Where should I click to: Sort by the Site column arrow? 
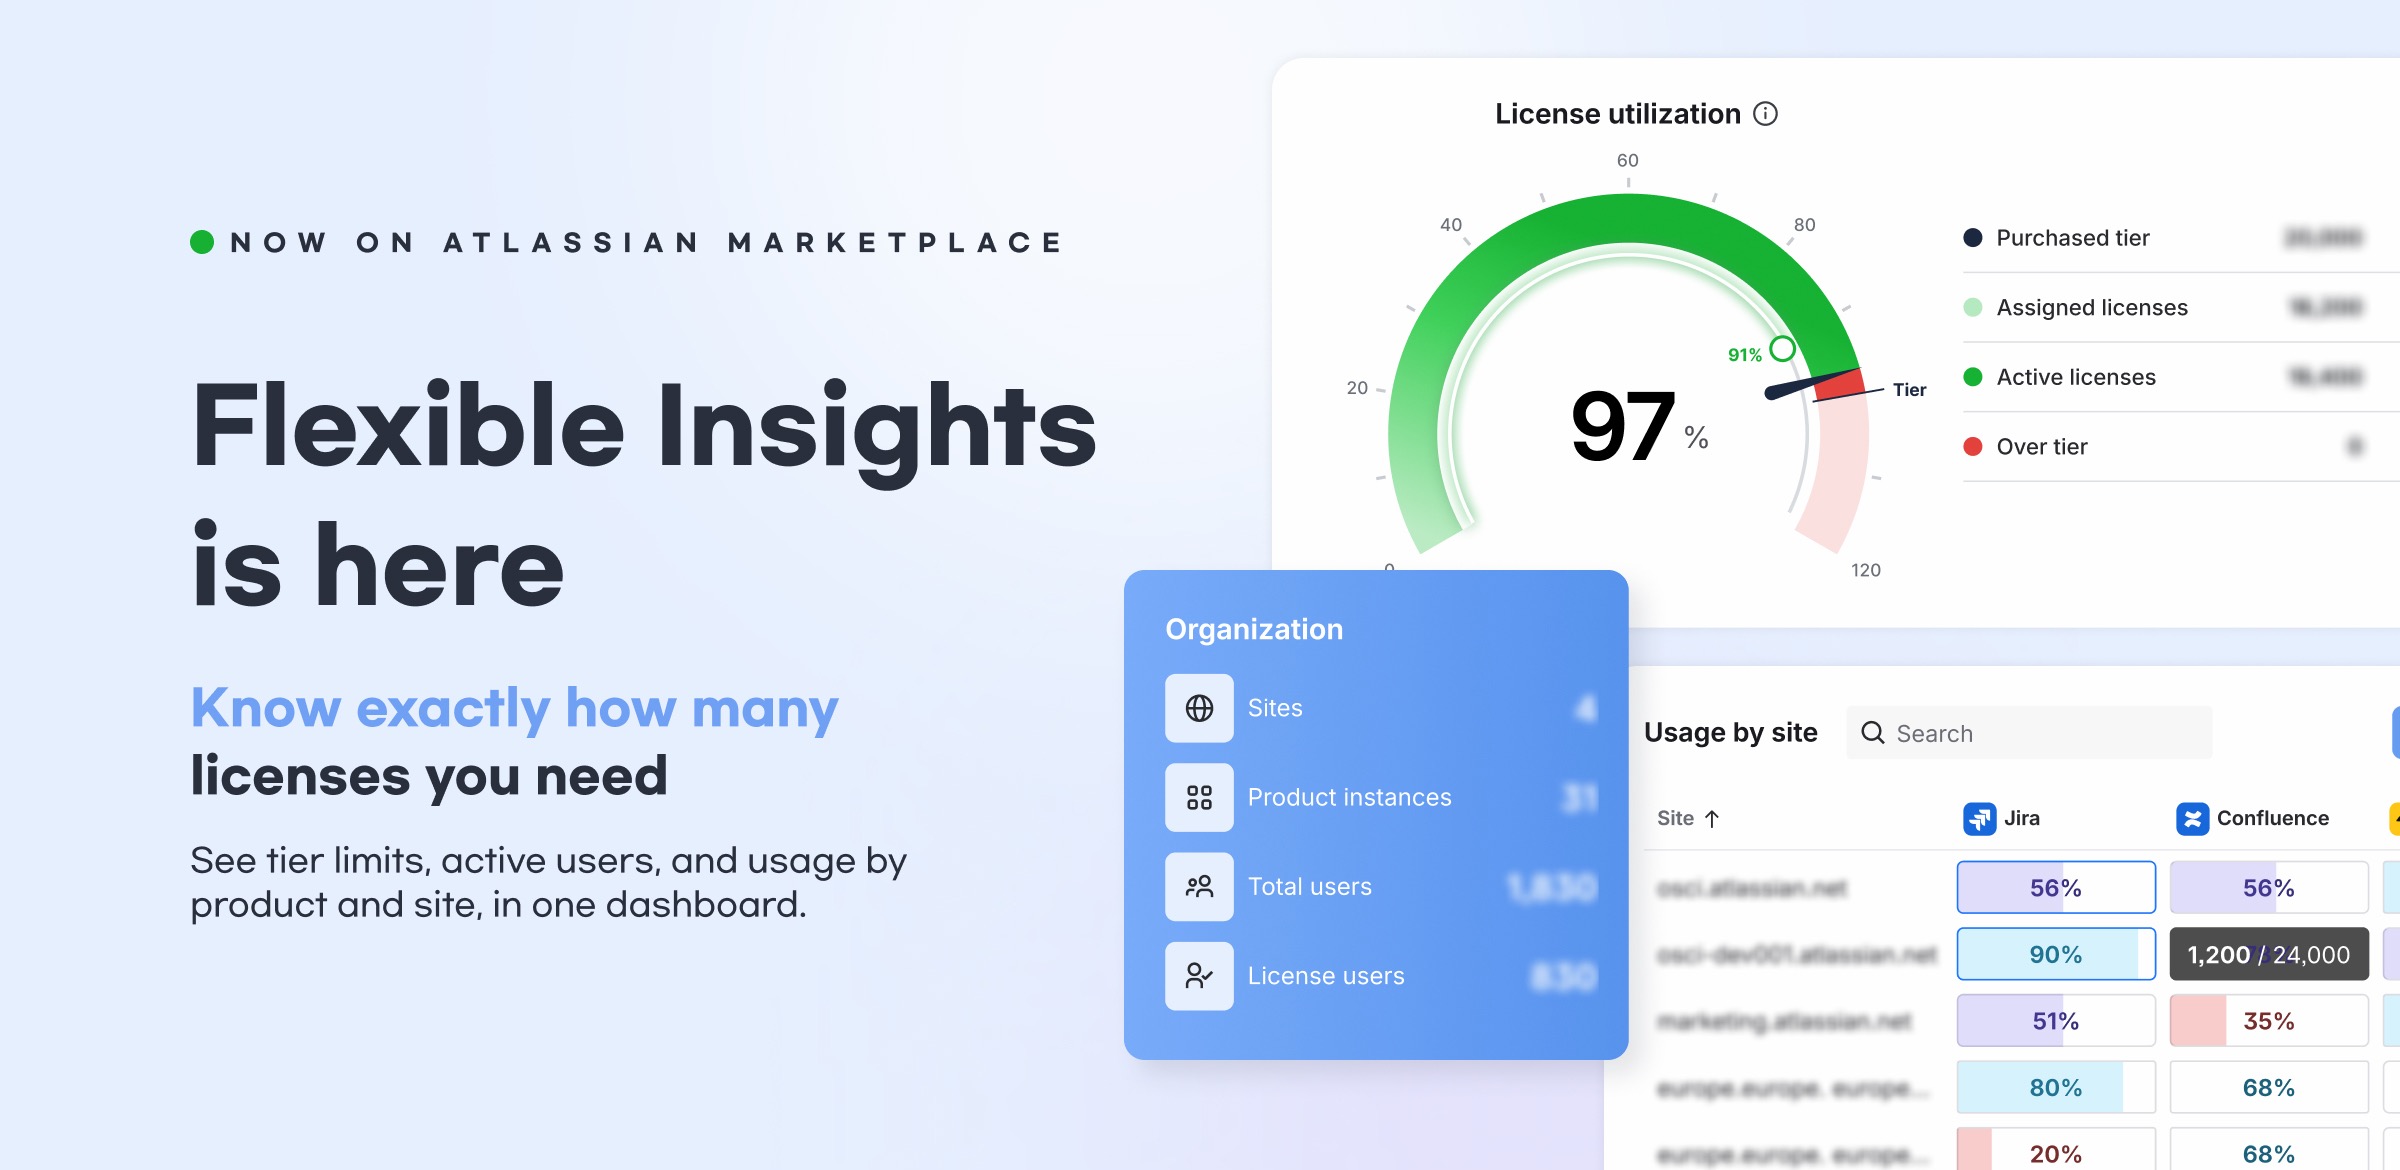tap(1712, 819)
